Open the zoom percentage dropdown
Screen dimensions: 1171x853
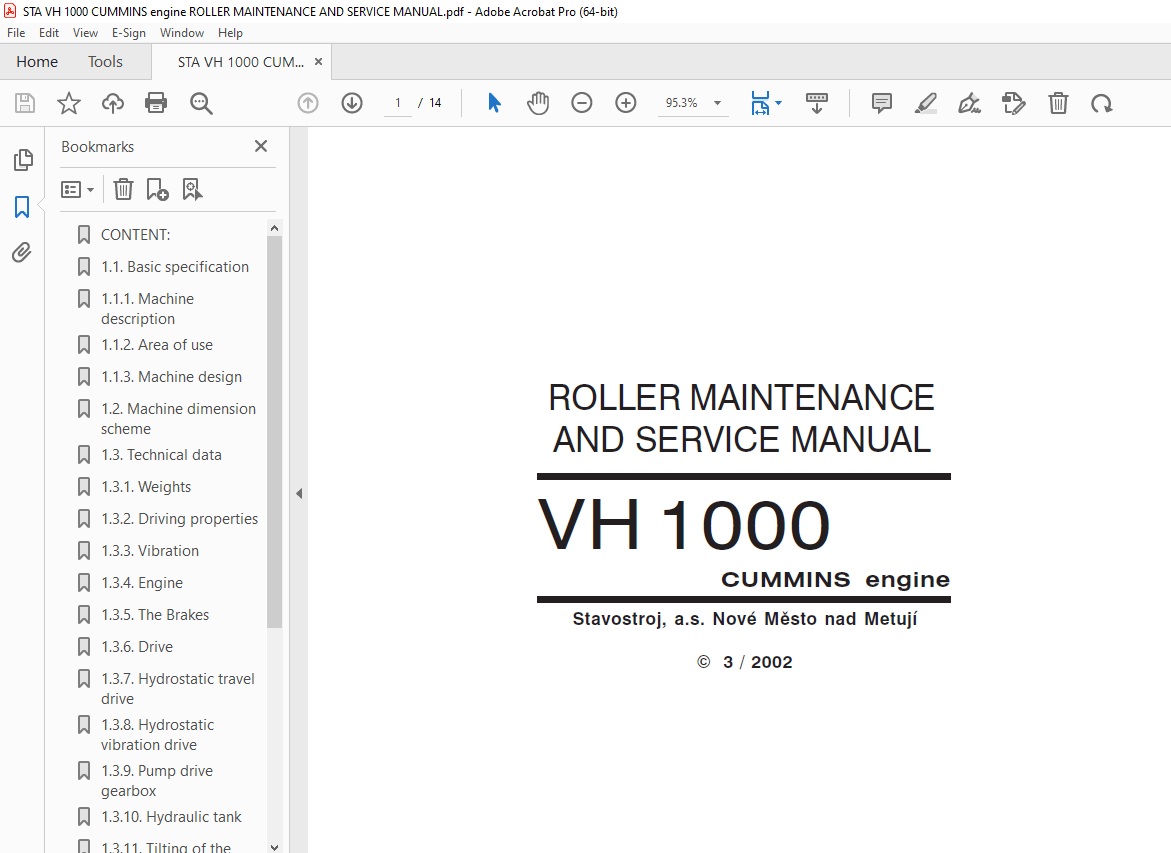716,102
